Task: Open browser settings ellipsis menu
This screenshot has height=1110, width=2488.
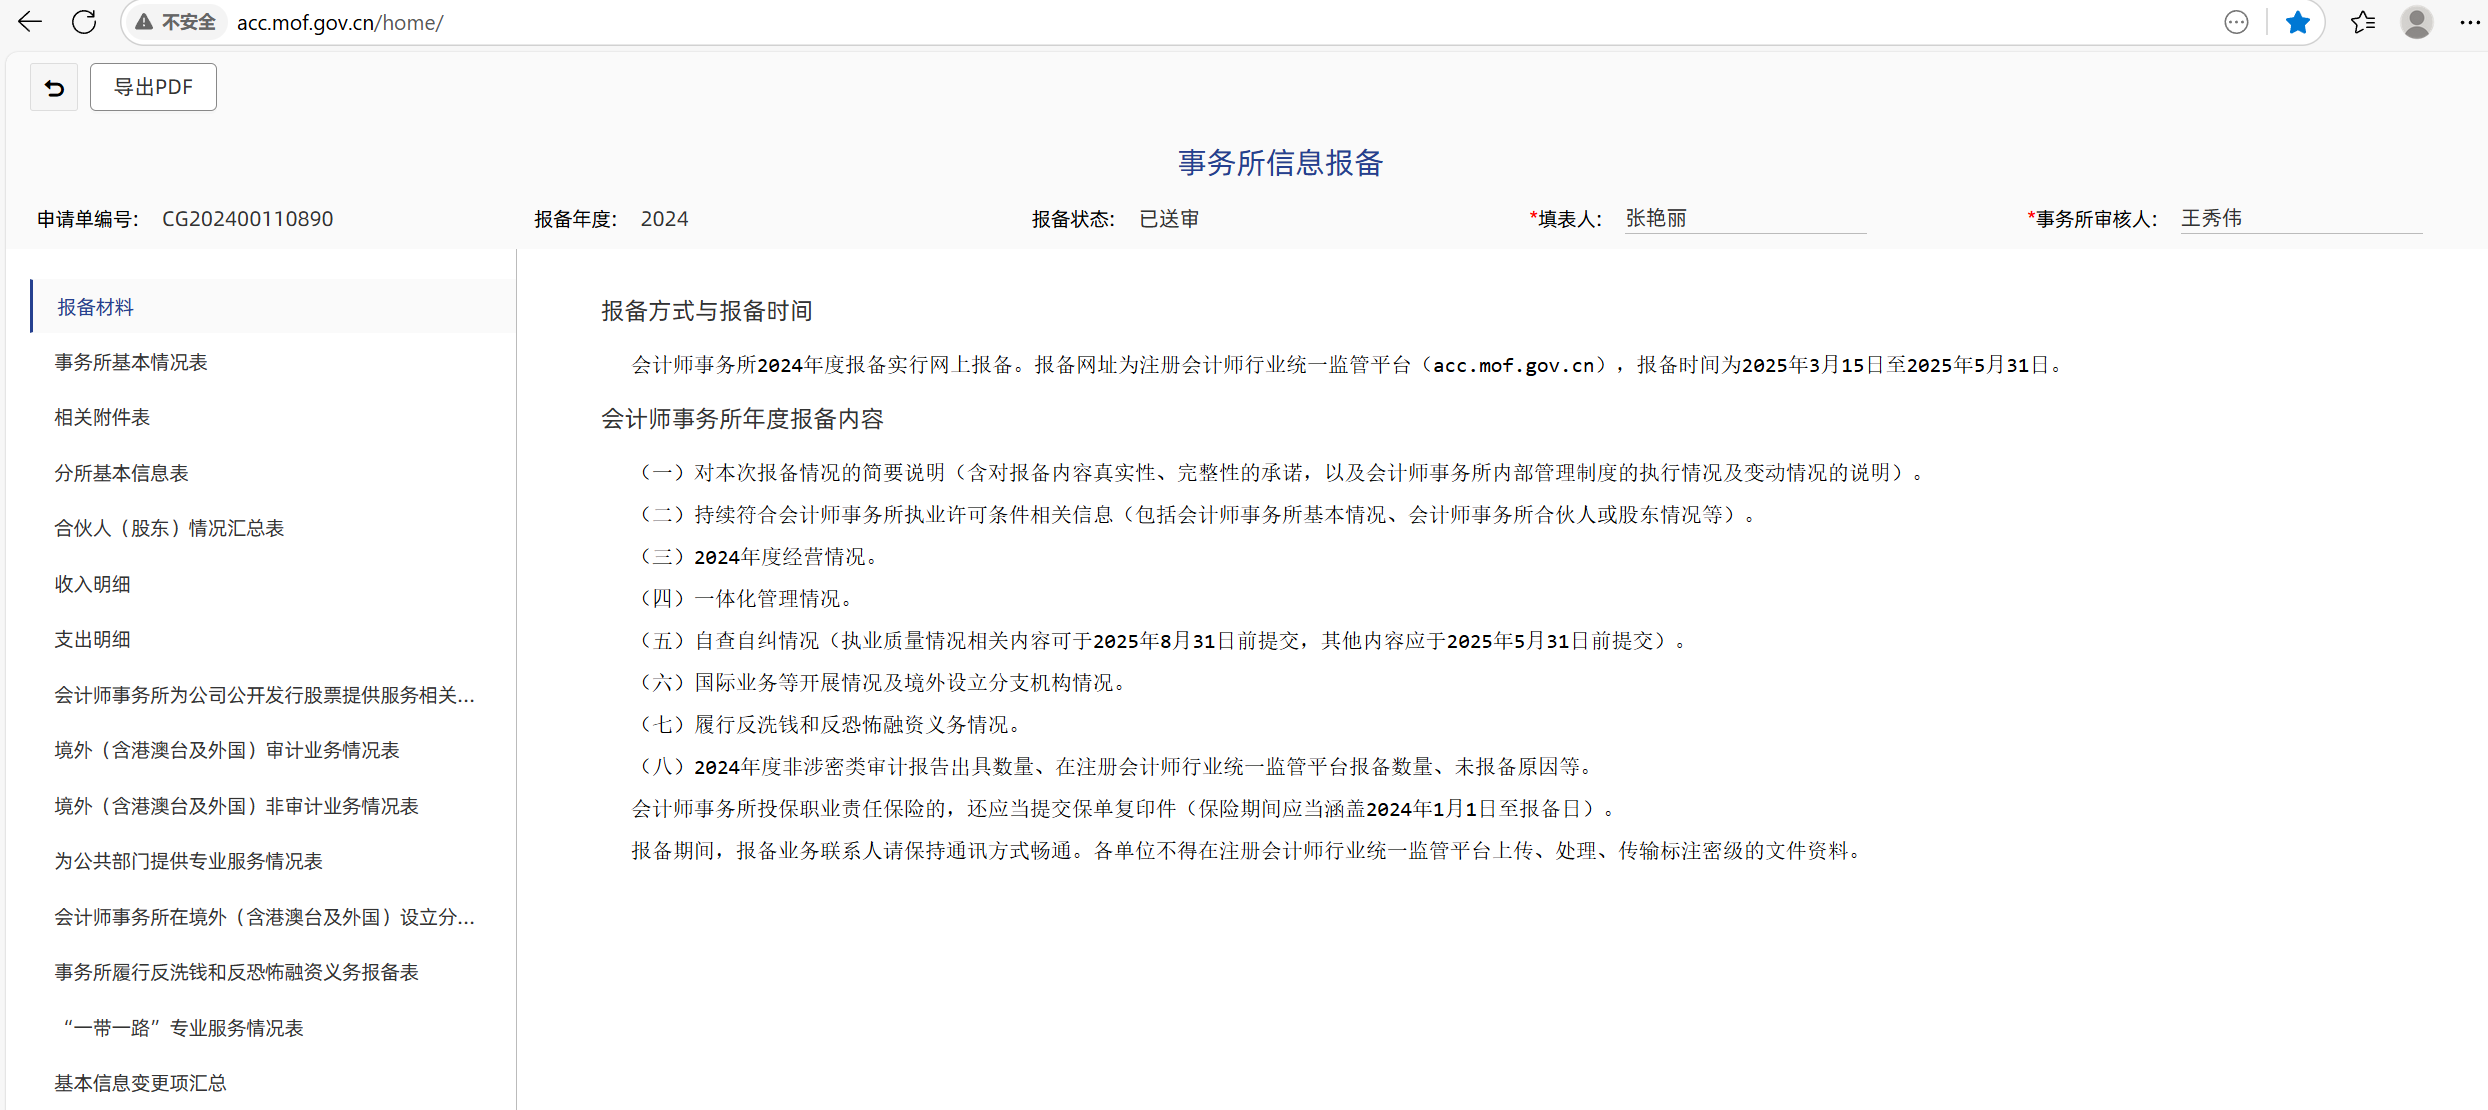Action: coord(2468,22)
